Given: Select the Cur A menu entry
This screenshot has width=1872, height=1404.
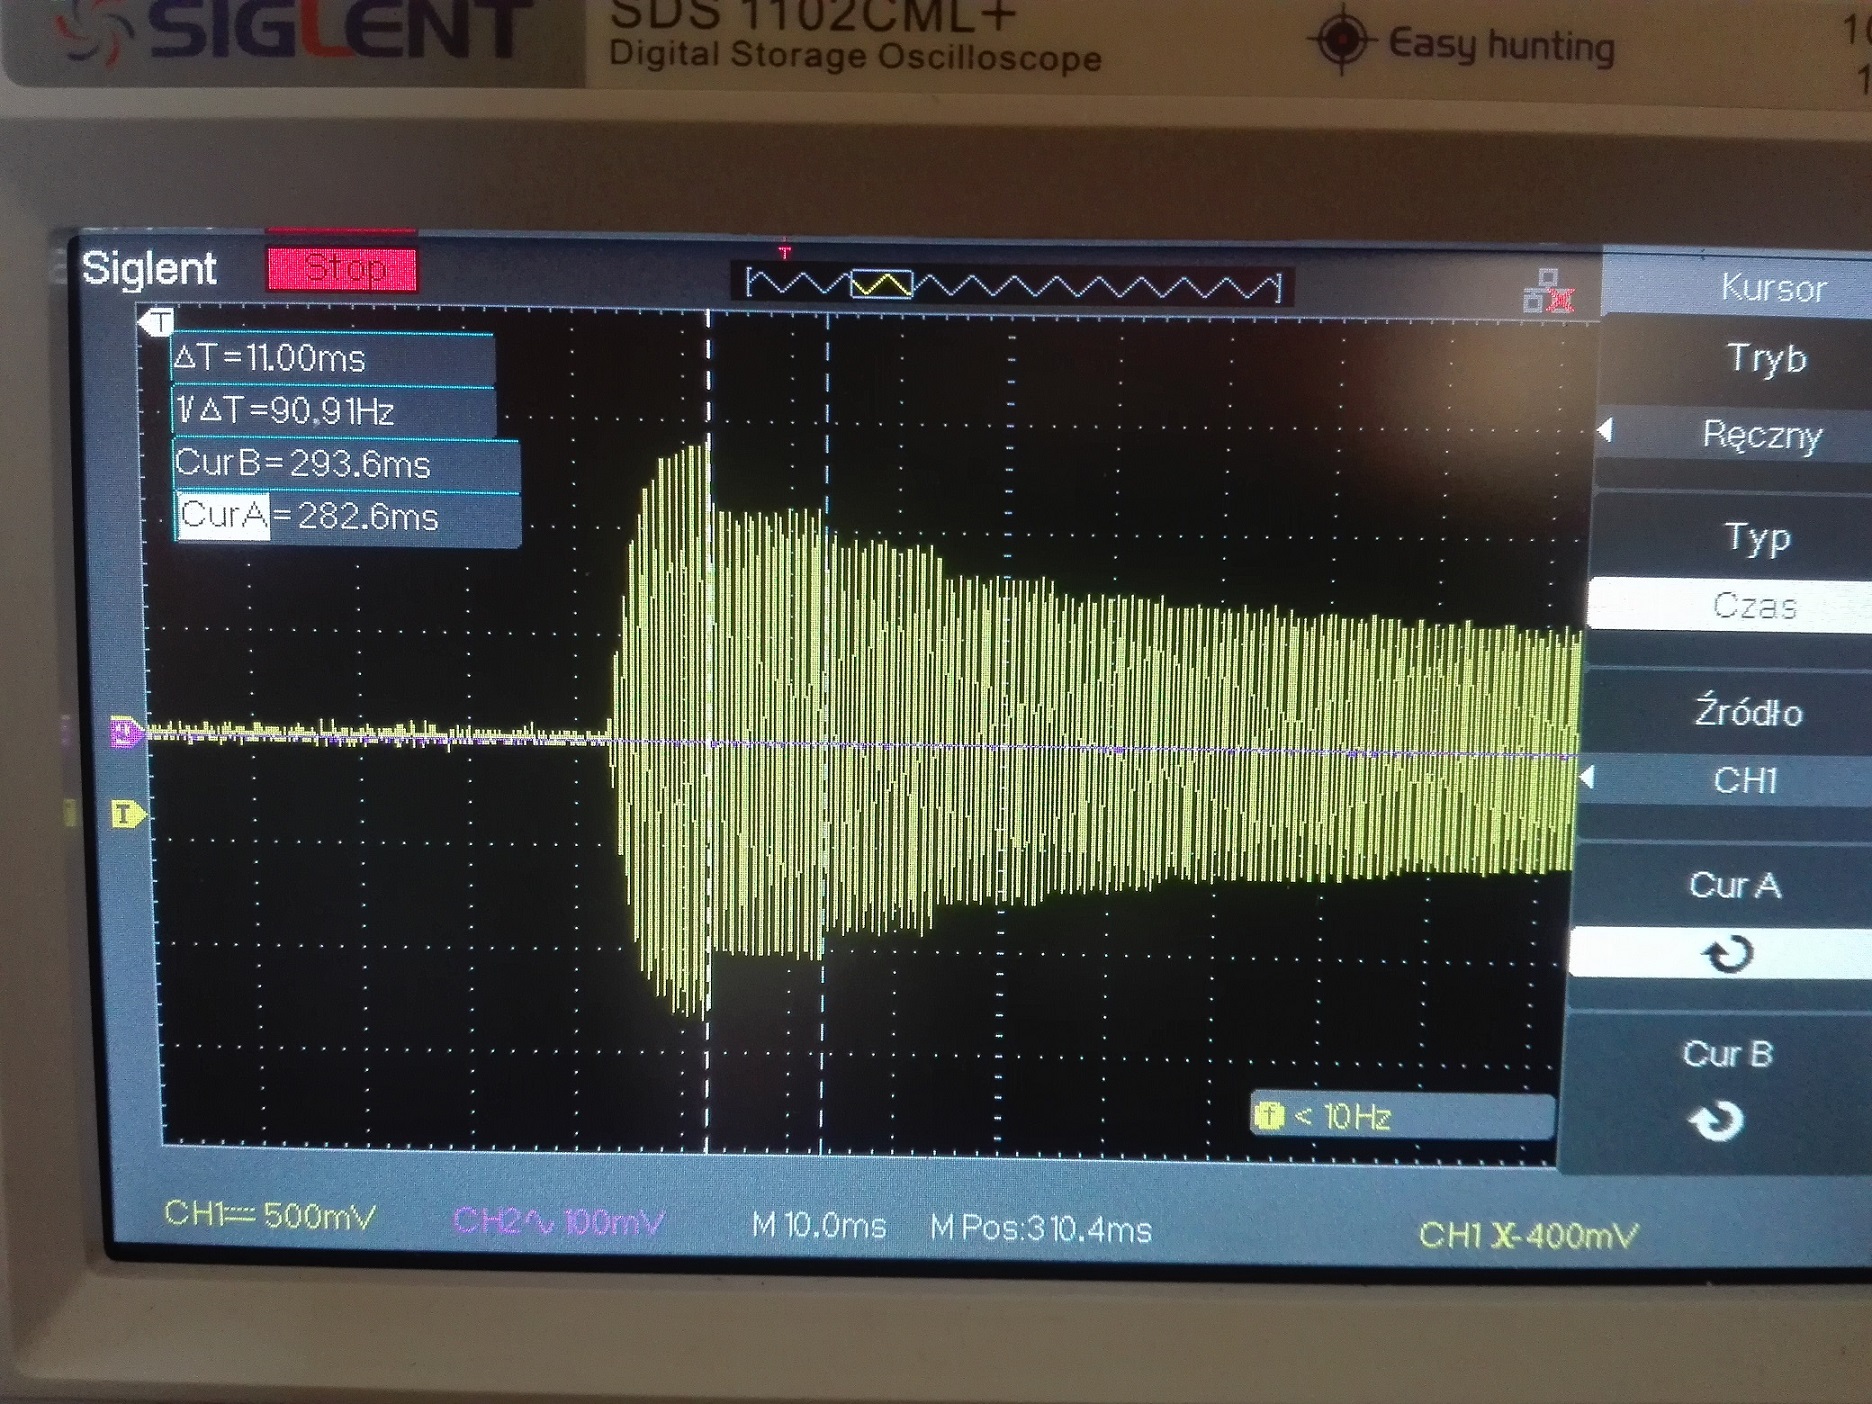Looking at the screenshot, I should 1734,885.
